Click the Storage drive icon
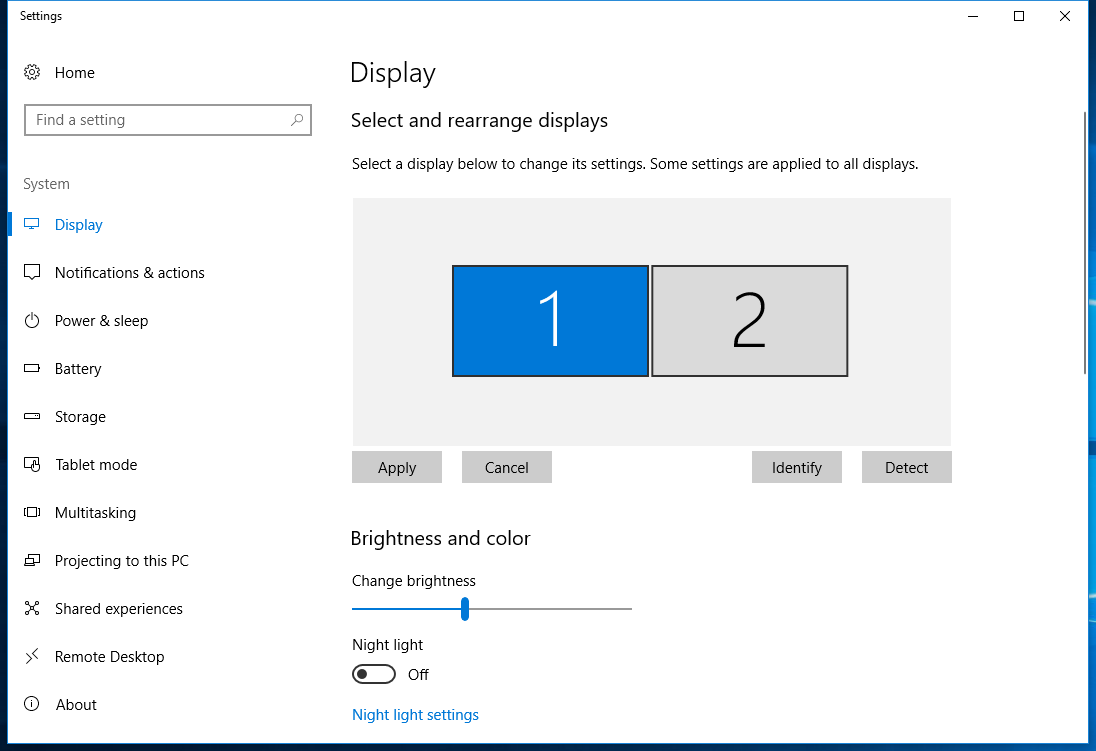 (32, 416)
